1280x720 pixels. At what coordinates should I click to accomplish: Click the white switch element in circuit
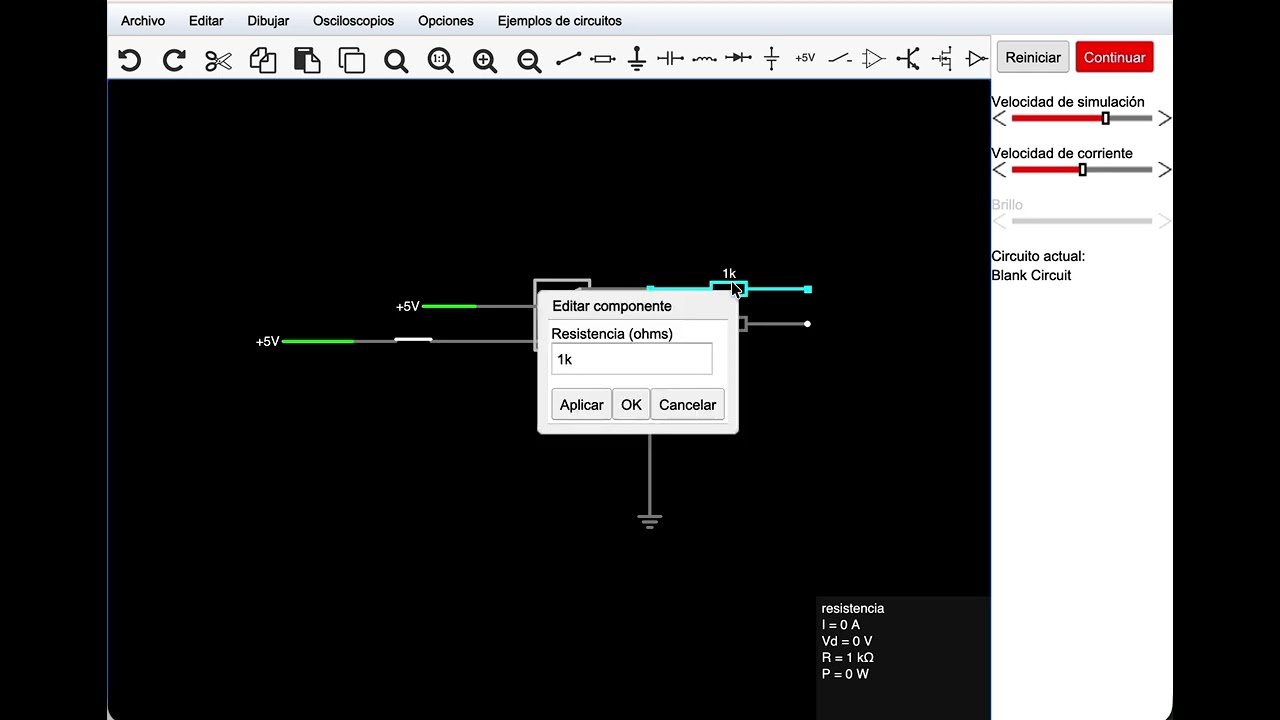pos(413,340)
